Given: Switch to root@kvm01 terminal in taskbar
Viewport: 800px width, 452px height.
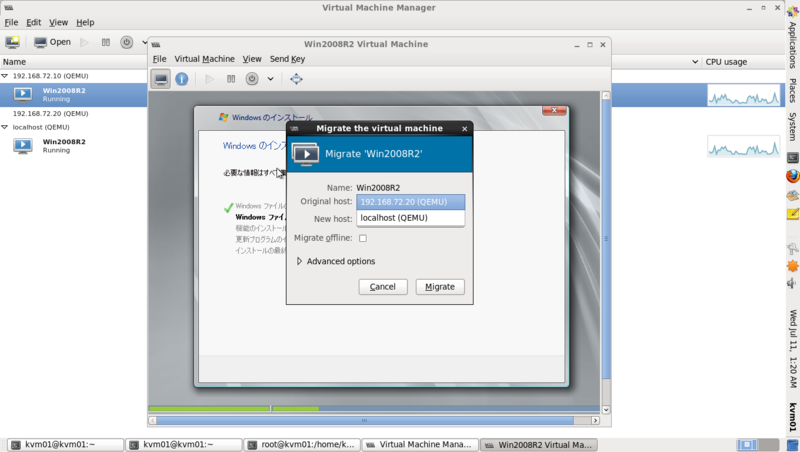Looking at the screenshot, I should click(302, 445).
